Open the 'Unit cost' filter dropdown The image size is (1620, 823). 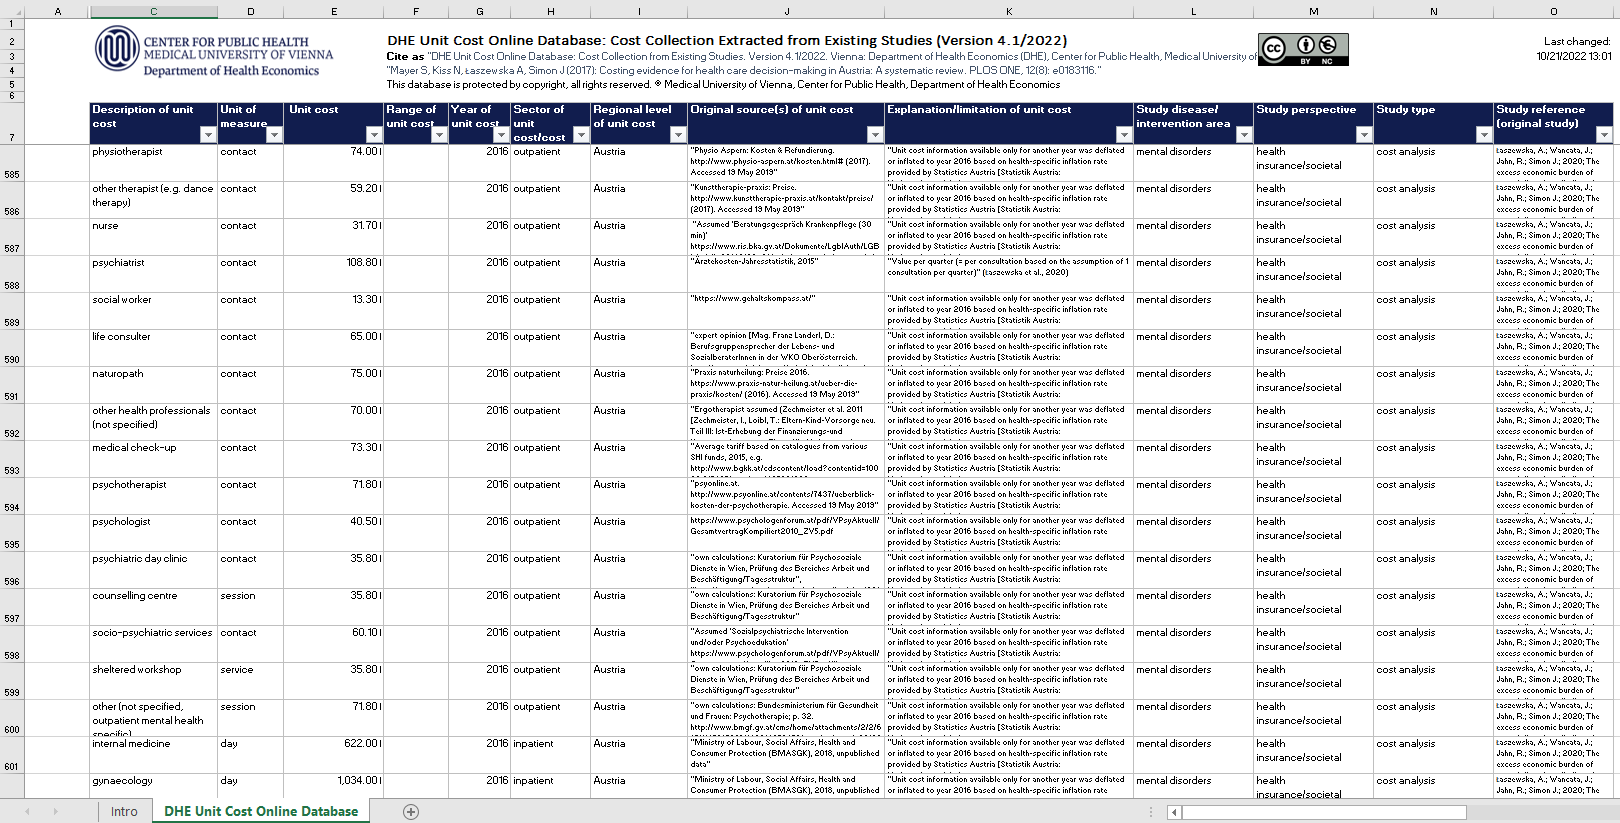pos(373,135)
